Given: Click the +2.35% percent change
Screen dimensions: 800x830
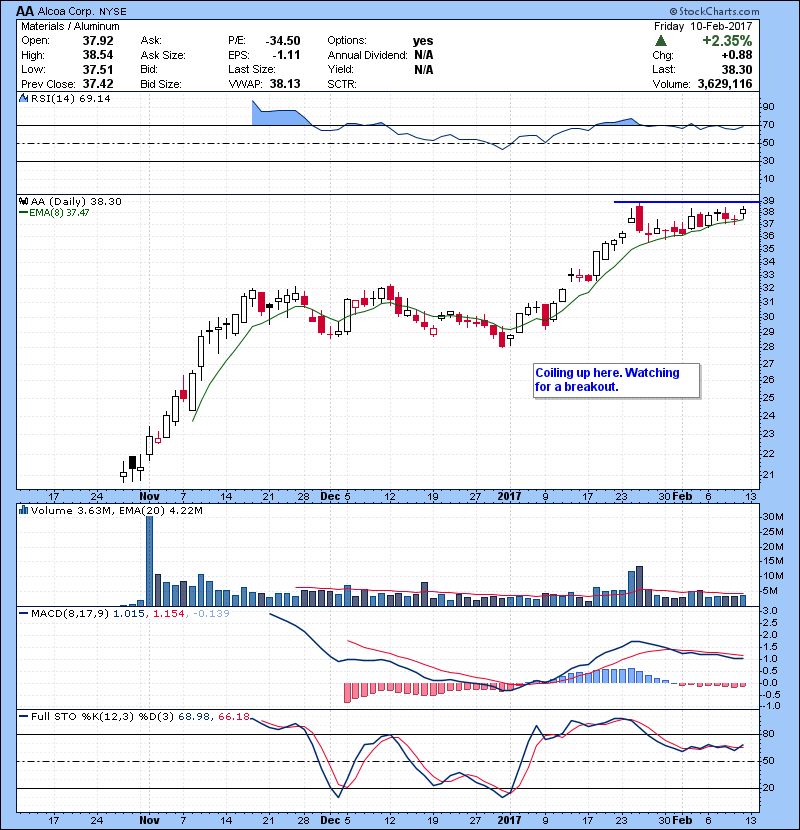Looking at the screenshot, I should pos(727,41).
